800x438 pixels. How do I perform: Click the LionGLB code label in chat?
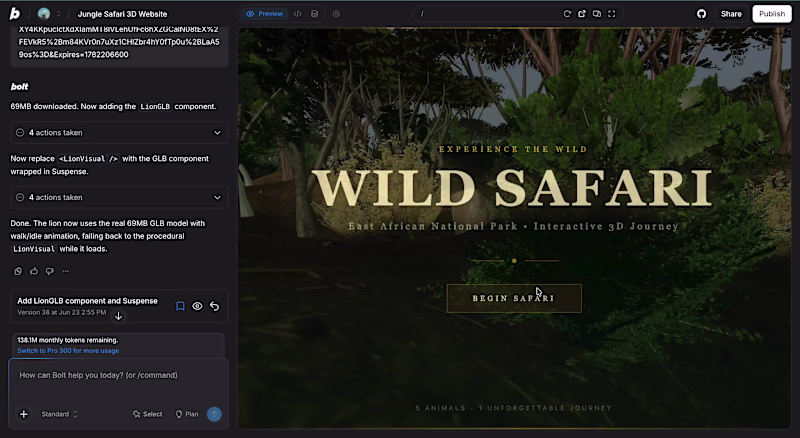tap(155, 107)
